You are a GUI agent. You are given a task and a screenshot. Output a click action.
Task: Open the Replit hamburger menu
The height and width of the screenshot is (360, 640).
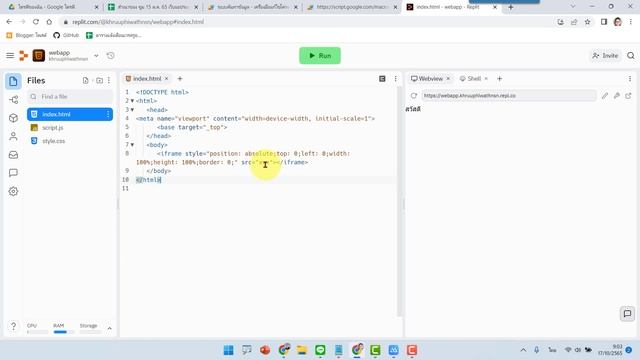coord(10,56)
